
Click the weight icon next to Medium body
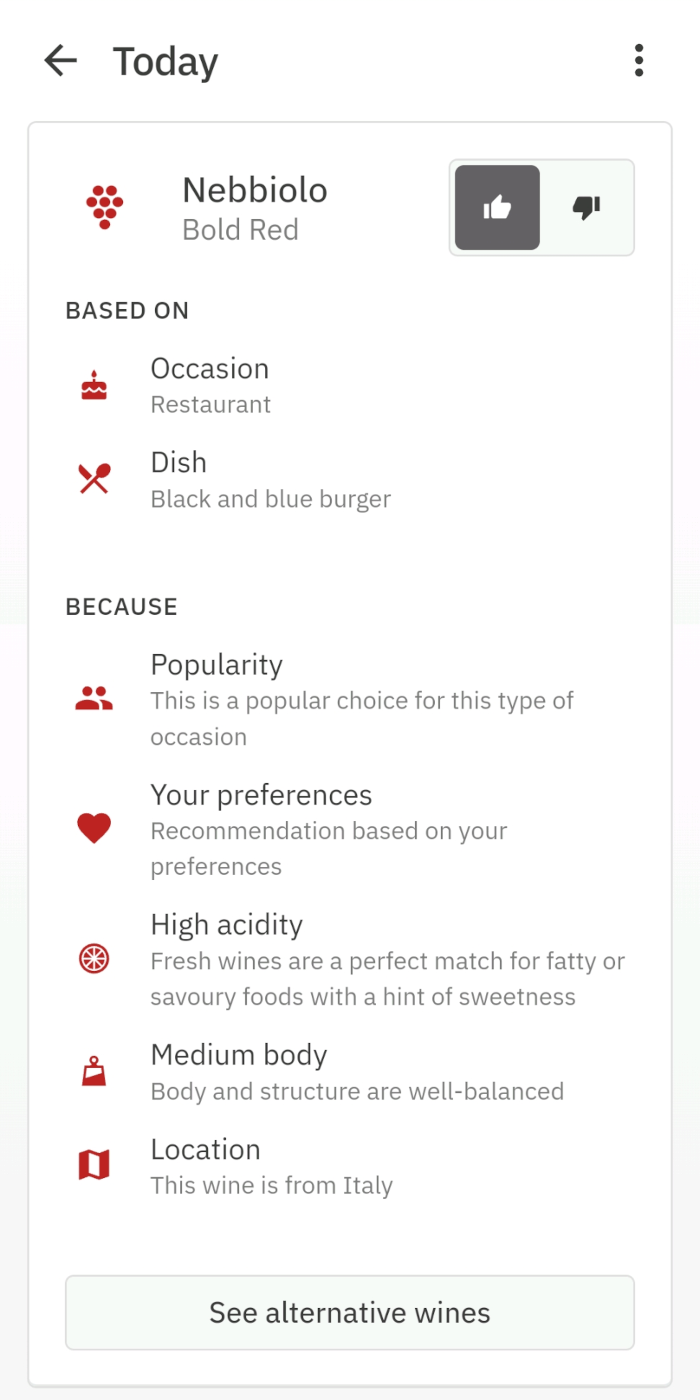[x=93, y=1072]
